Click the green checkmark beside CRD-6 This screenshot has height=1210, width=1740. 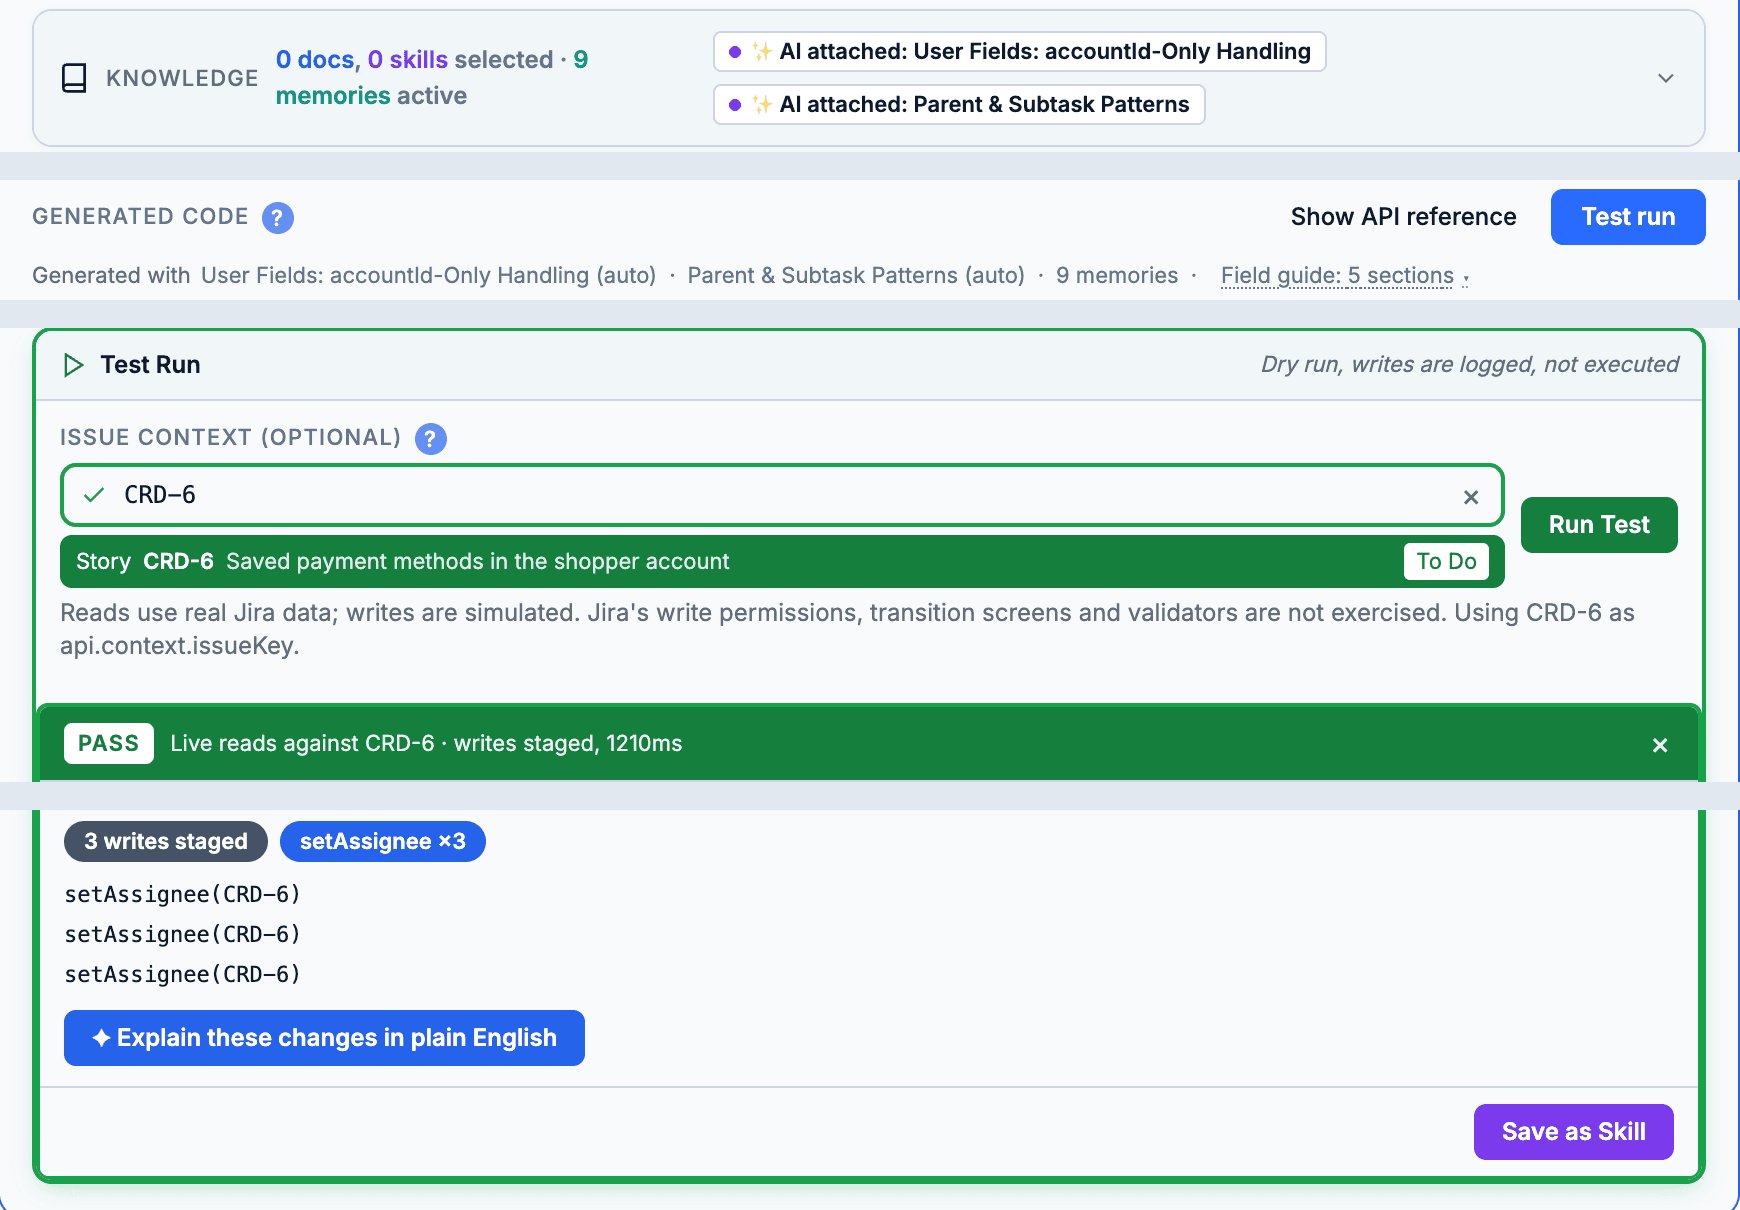(94, 495)
